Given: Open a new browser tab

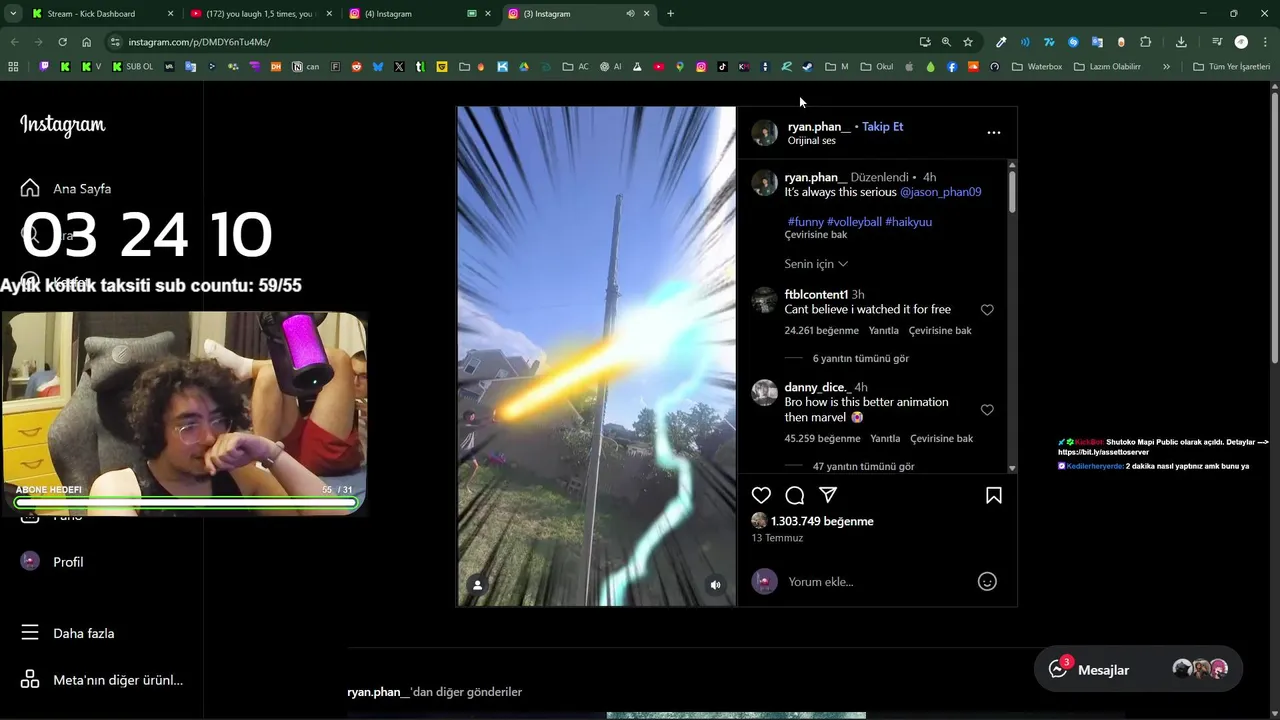Looking at the screenshot, I should click(670, 14).
